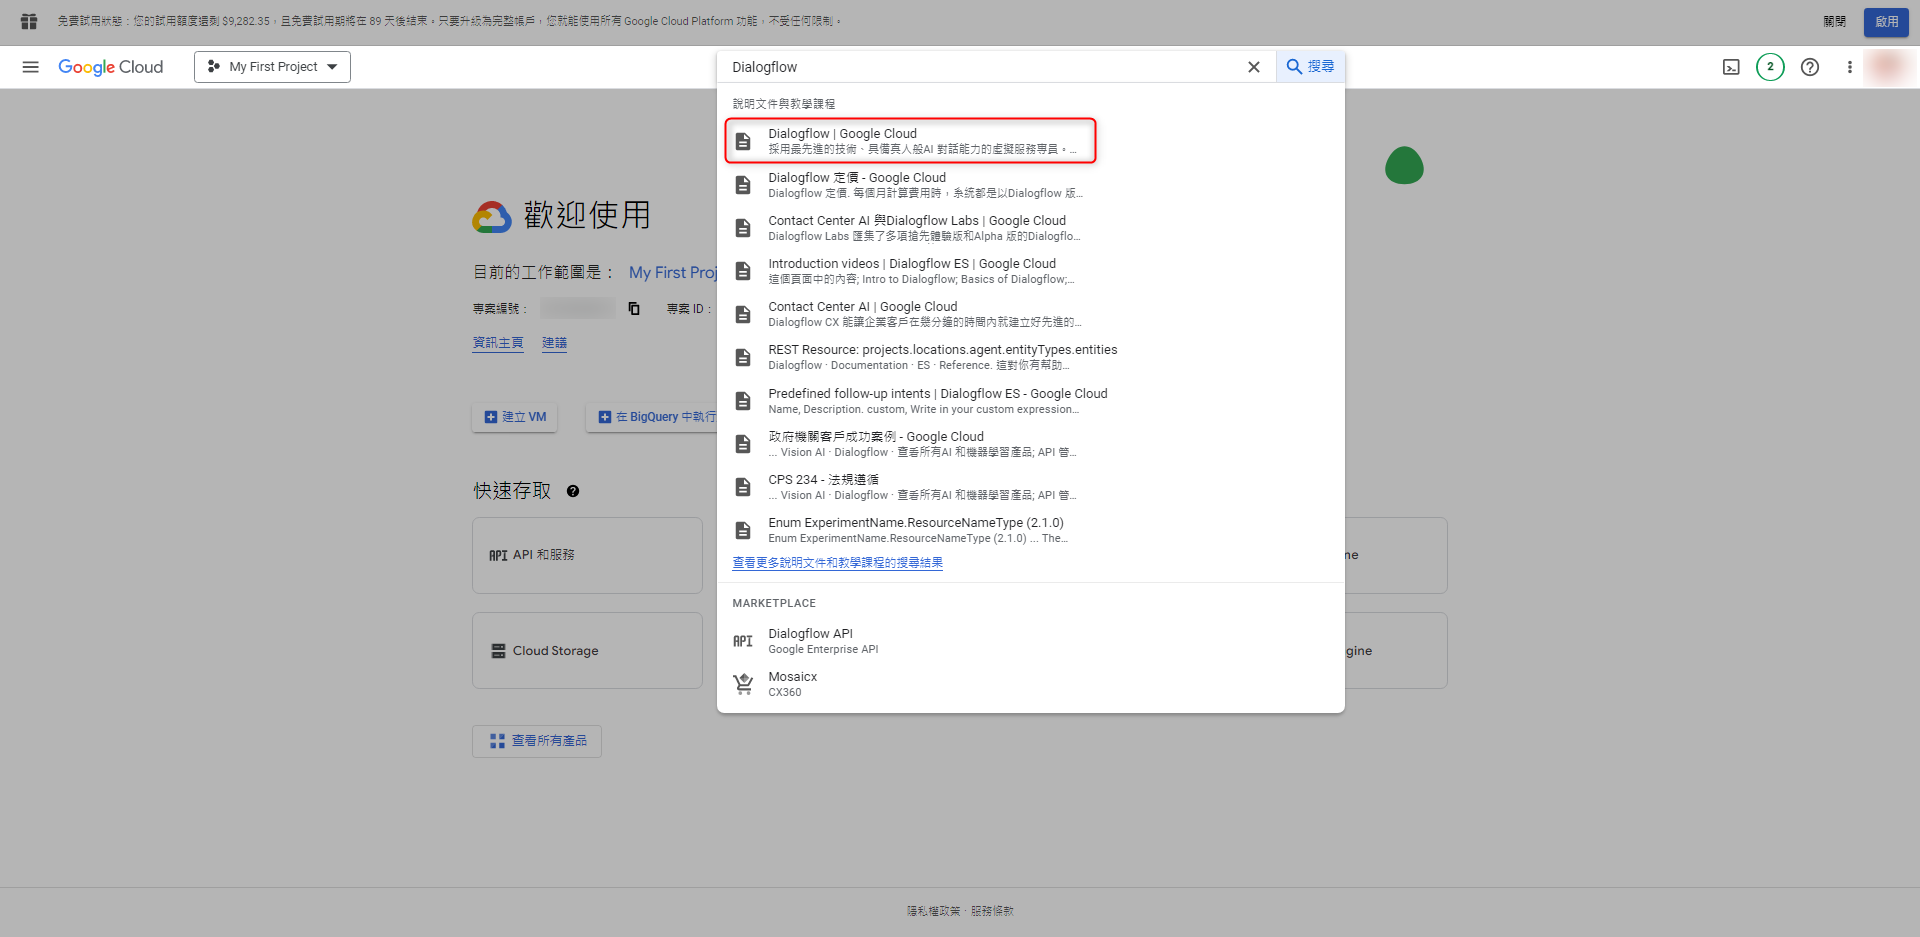Click inside the Dialogflow search field
1920x937 pixels.
pyautogui.click(x=980, y=67)
